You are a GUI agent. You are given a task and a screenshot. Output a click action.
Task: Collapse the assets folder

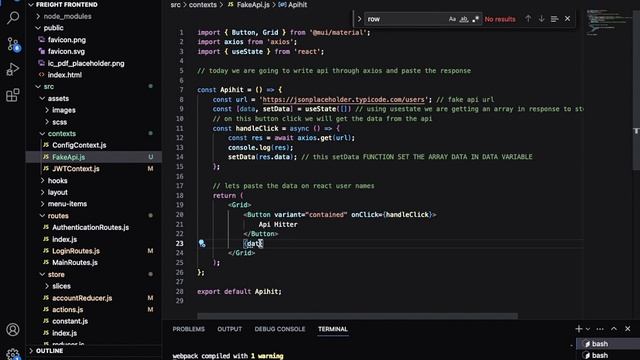pos(42,98)
